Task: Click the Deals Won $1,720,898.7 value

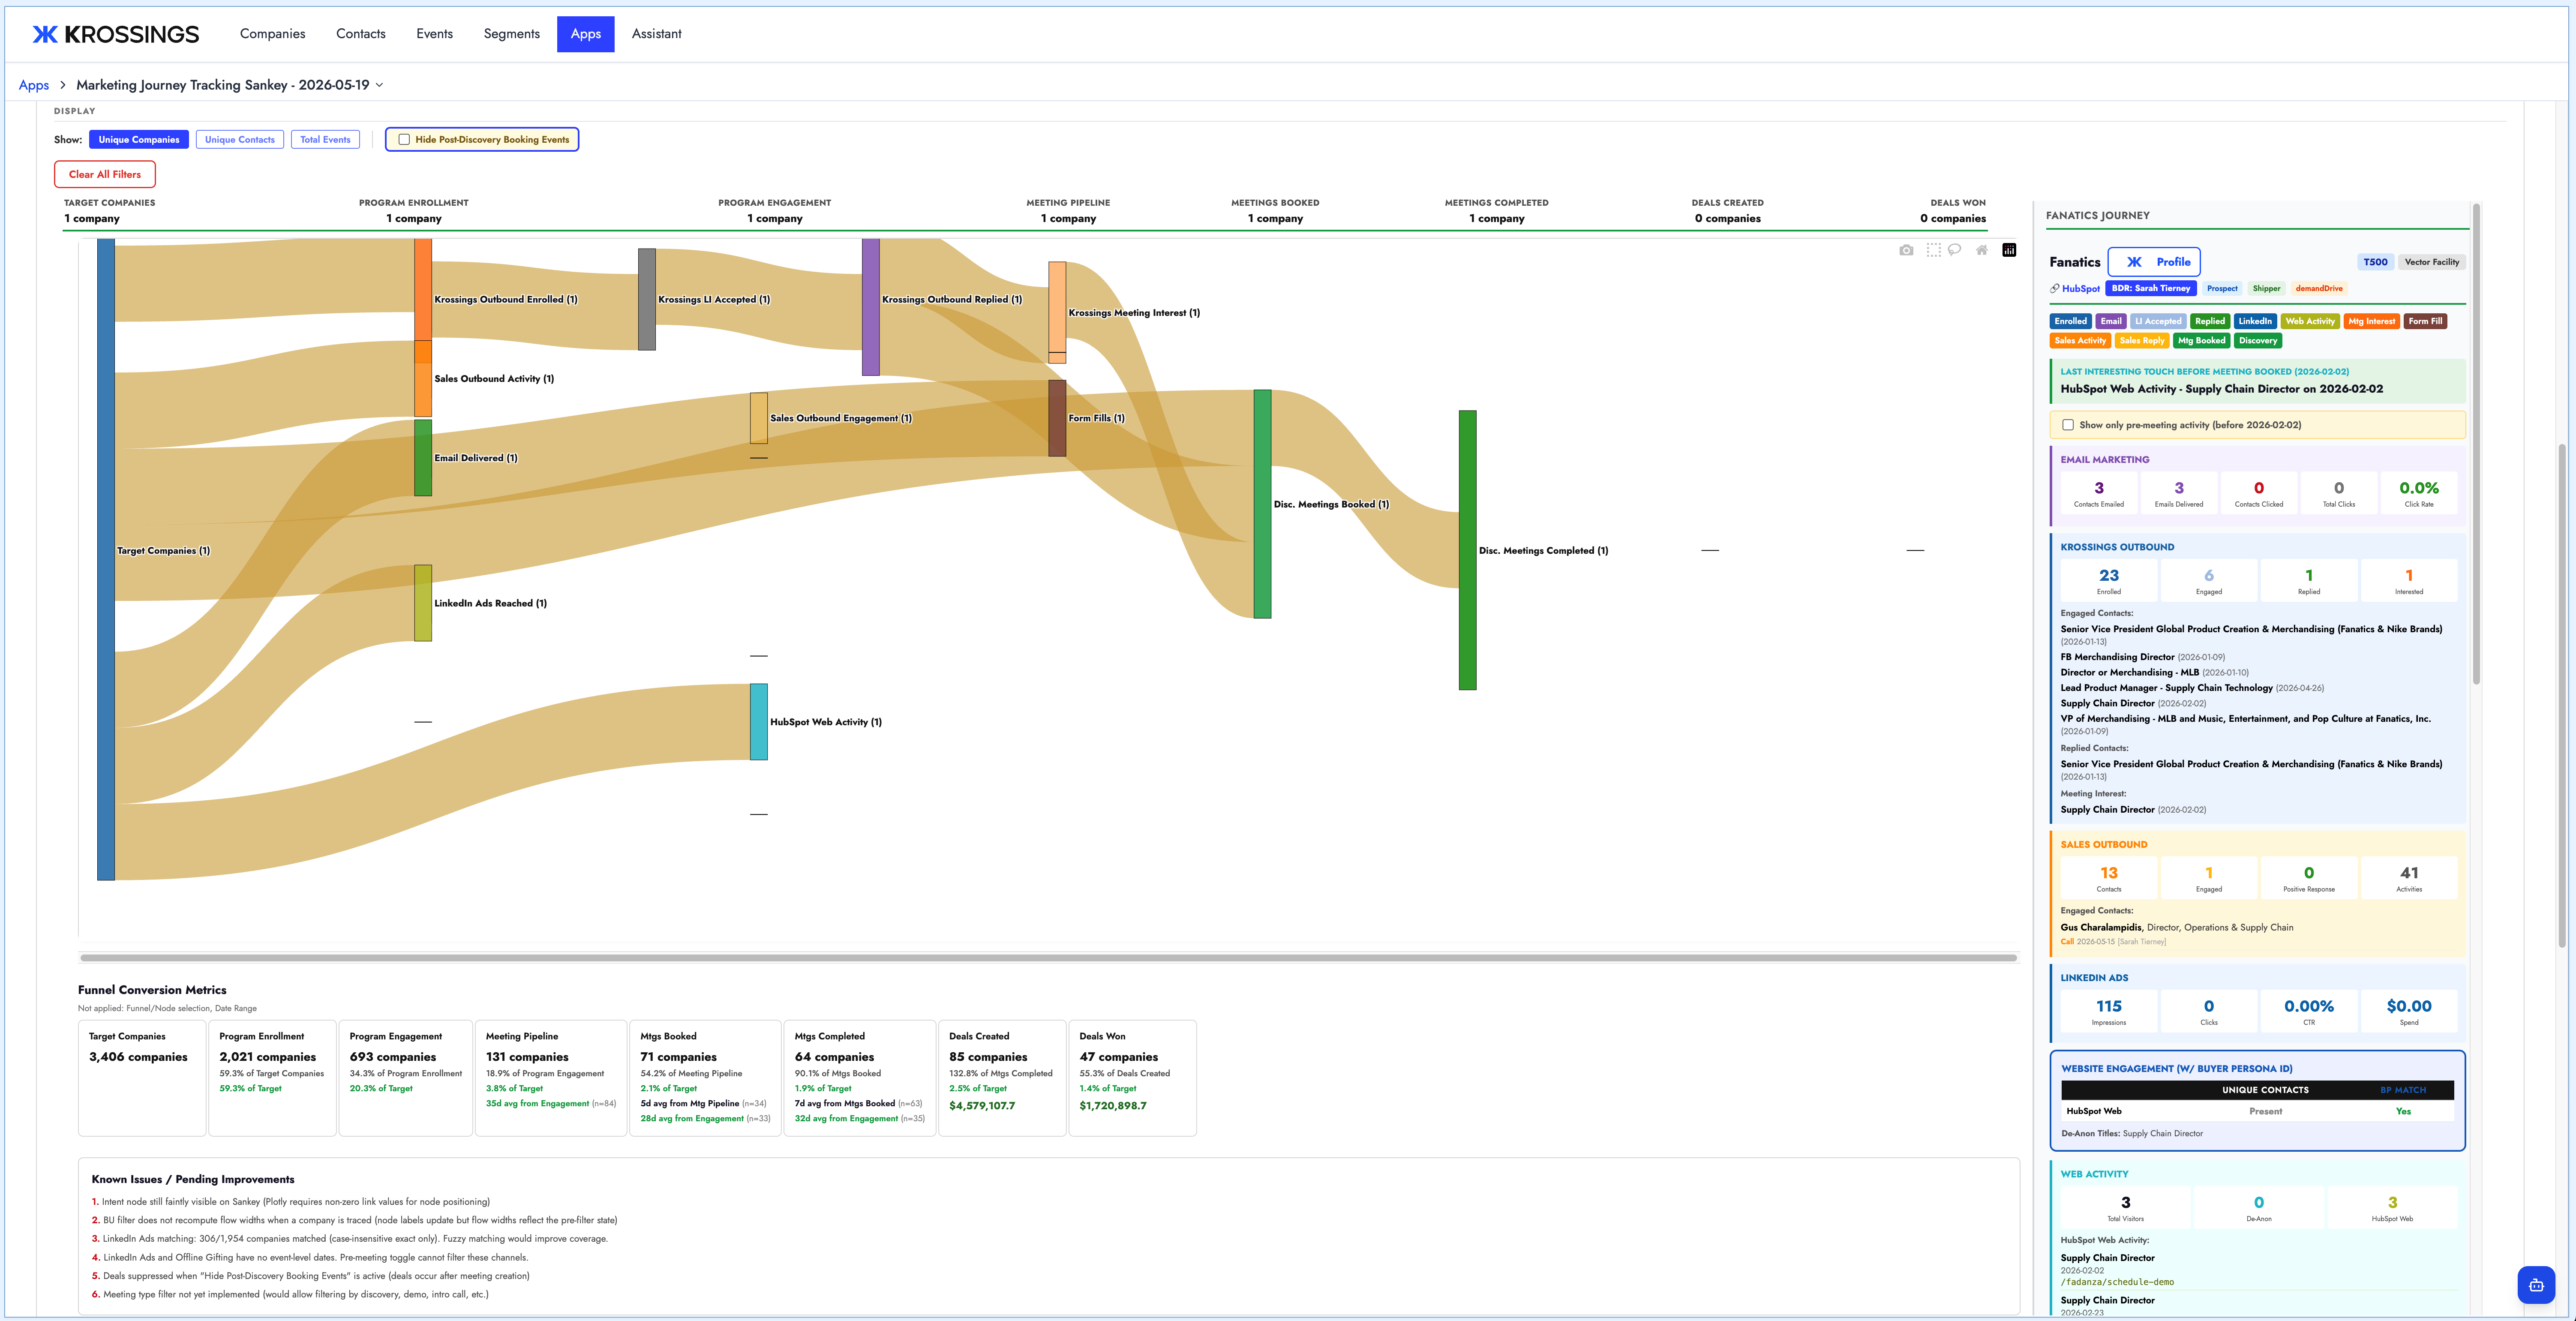Action: [x=1113, y=1106]
